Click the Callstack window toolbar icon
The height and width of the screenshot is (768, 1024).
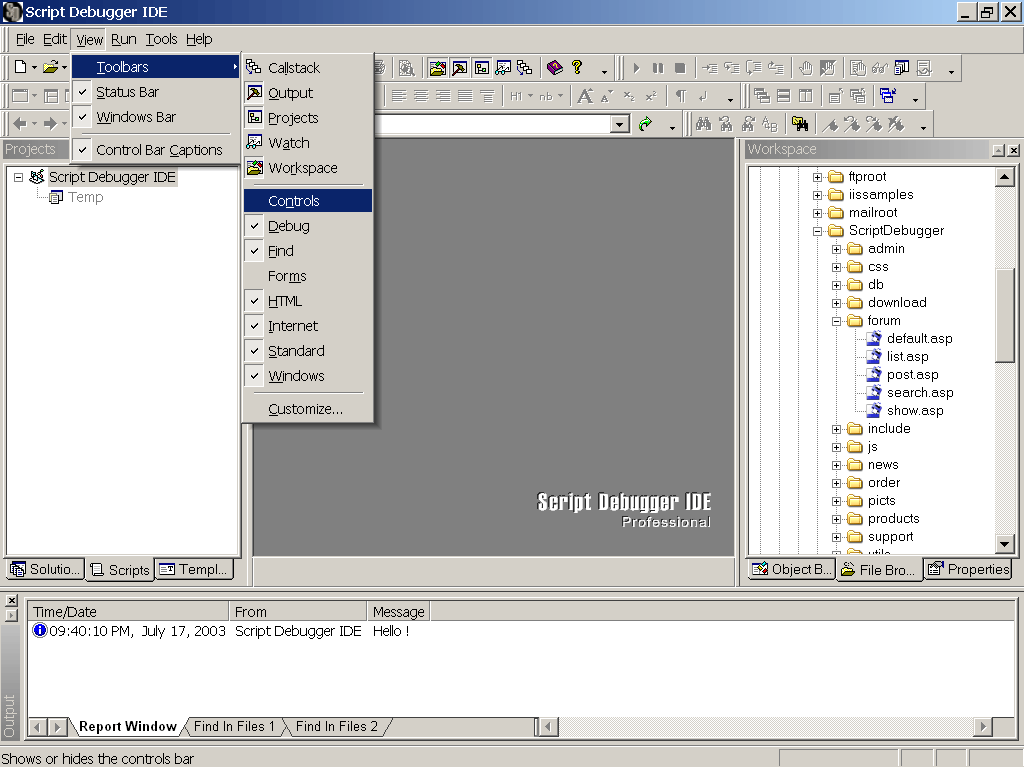tap(524, 68)
